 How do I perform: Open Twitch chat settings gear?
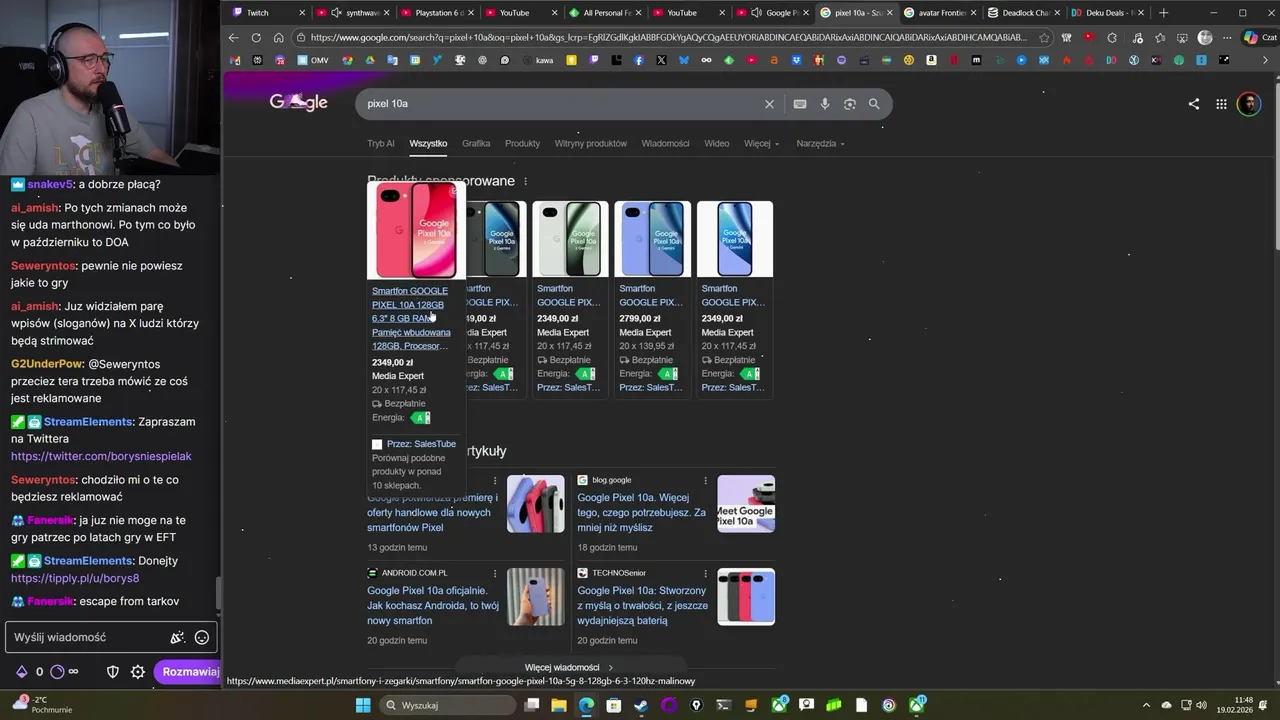(138, 672)
